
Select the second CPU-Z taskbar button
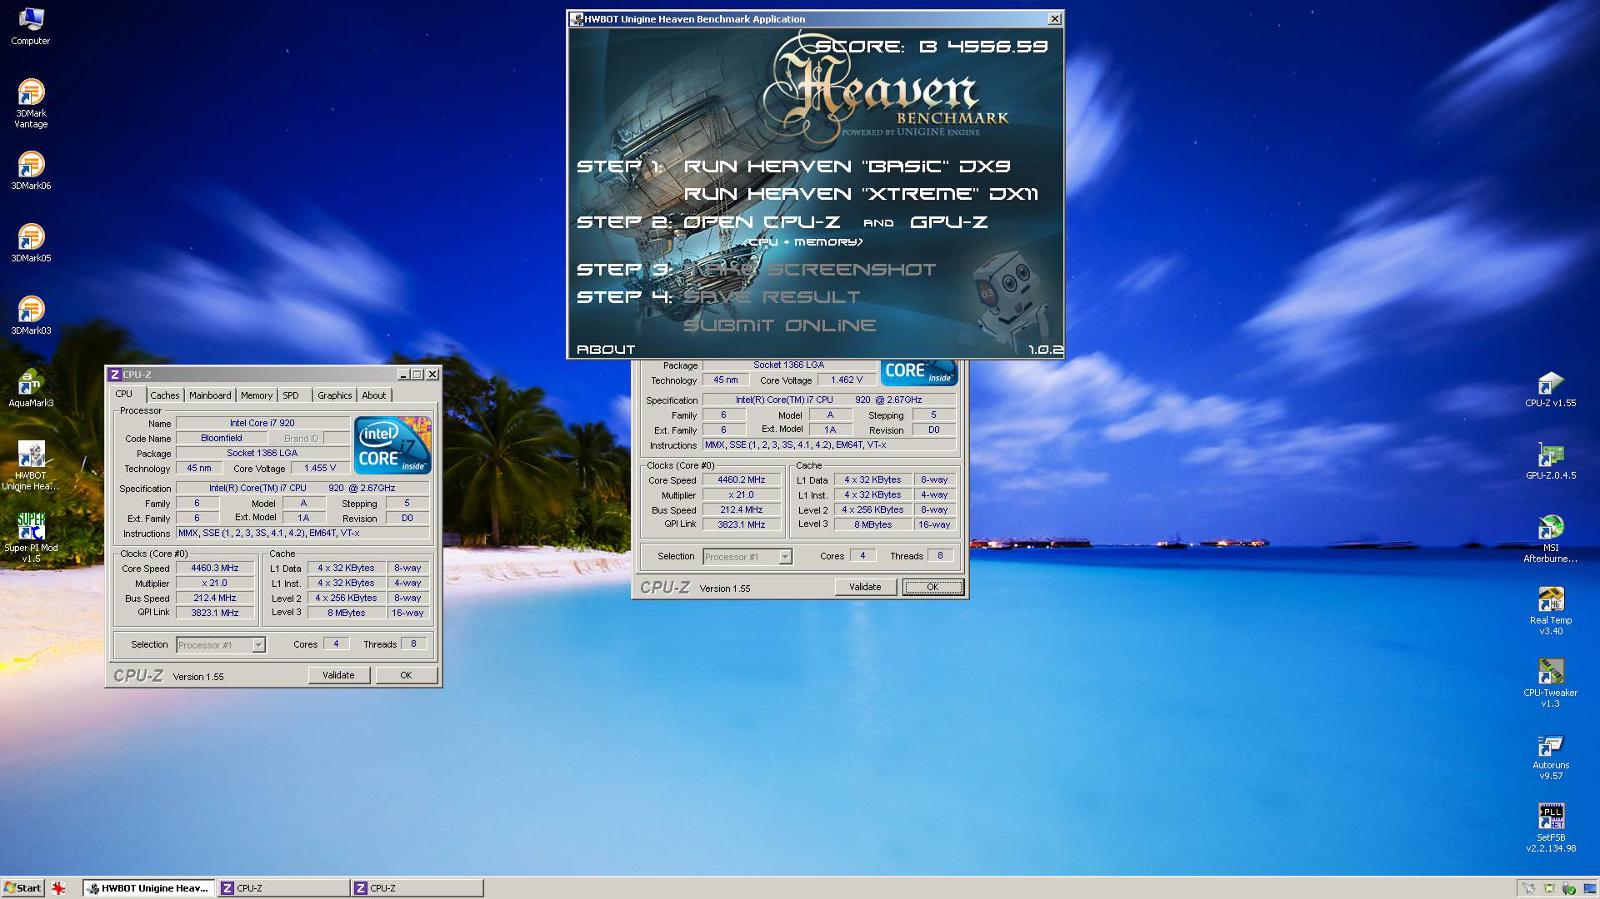pyautogui.click(x=416, y=888)
